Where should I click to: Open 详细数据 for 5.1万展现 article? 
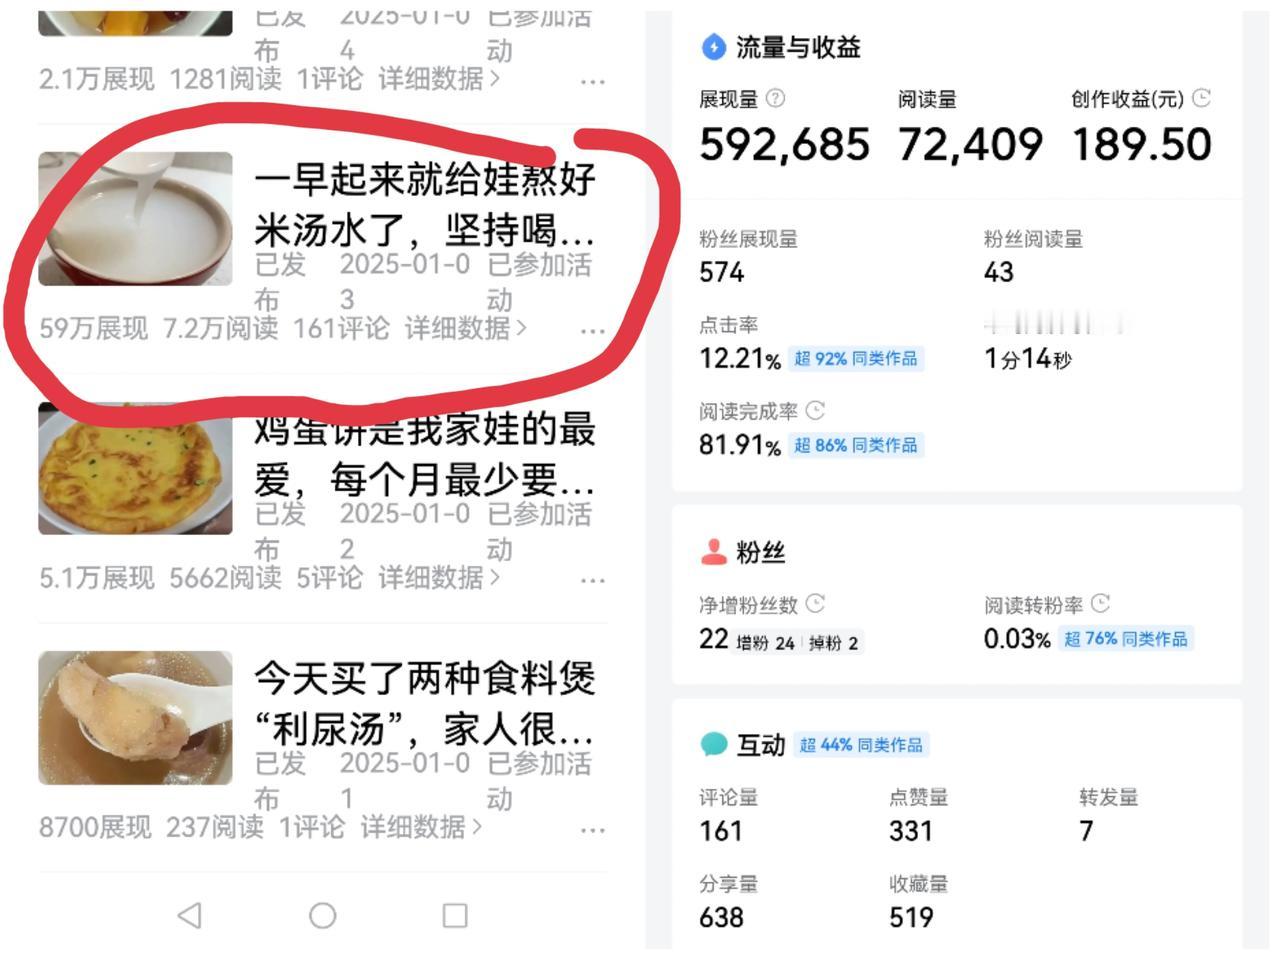439,577
